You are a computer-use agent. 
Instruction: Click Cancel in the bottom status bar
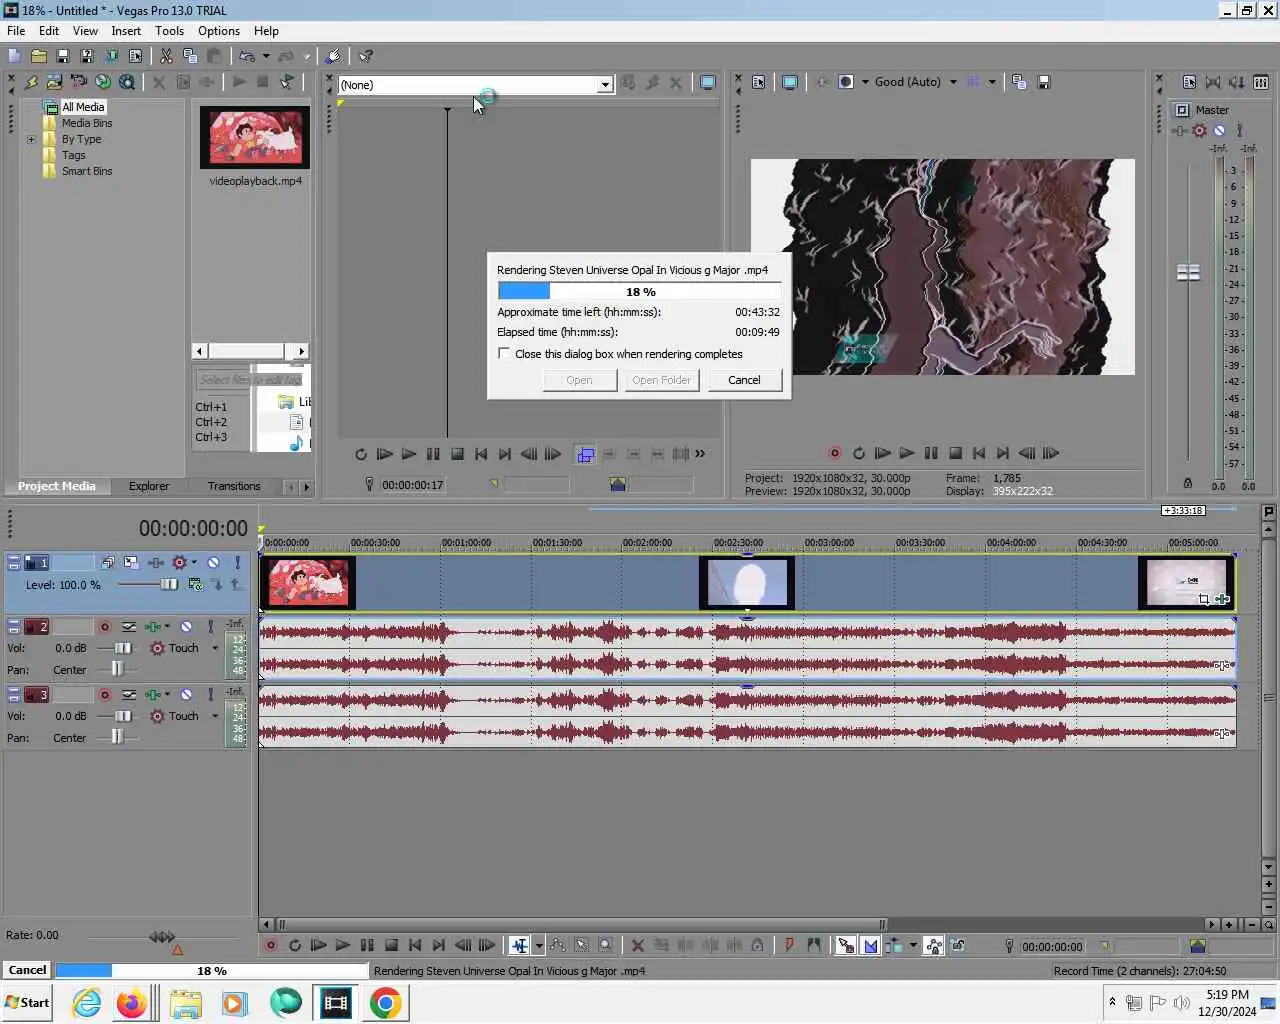27,970
